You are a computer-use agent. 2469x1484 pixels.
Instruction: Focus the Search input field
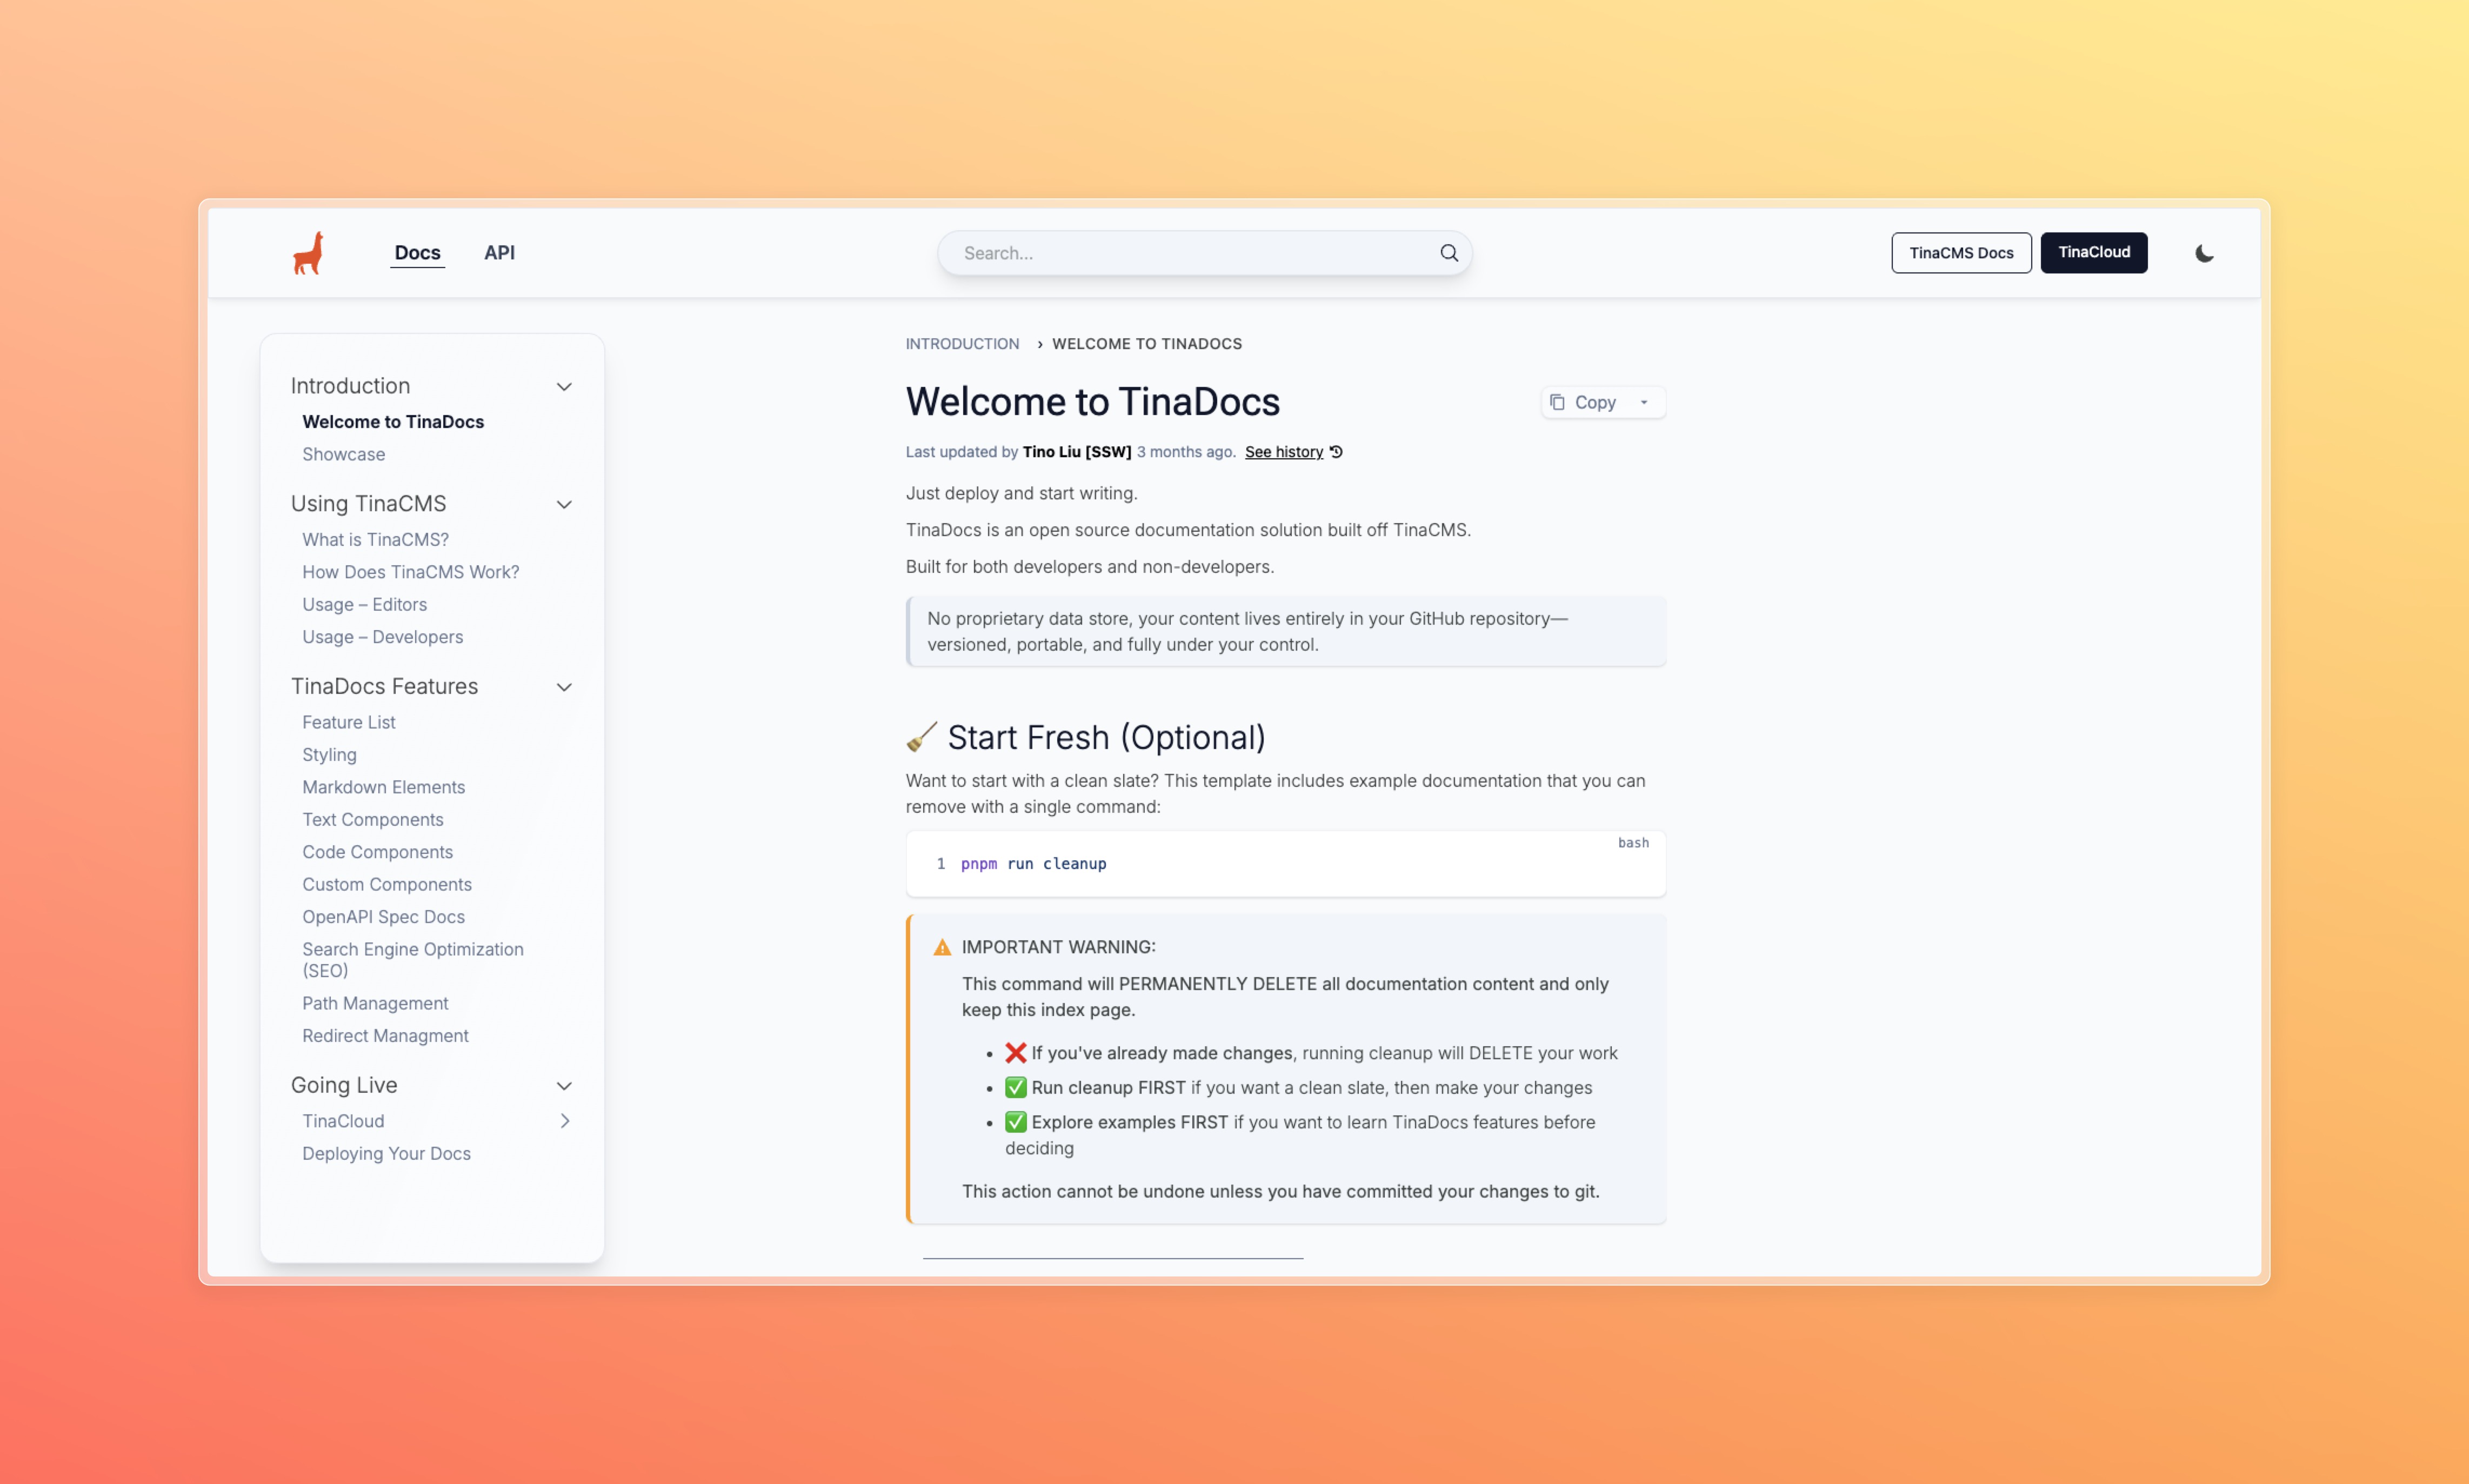coord(1190,253)
